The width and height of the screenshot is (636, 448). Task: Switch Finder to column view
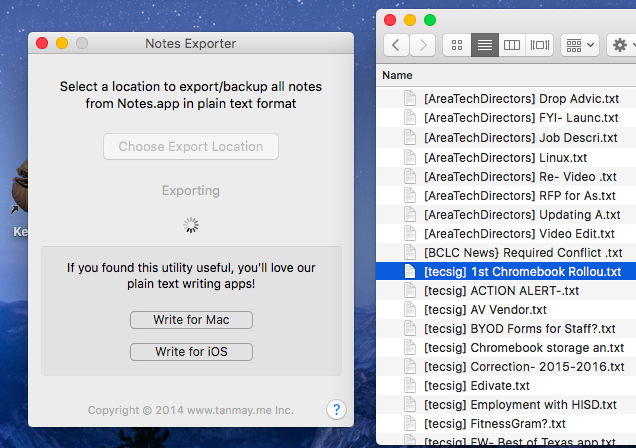coord(512,45)
